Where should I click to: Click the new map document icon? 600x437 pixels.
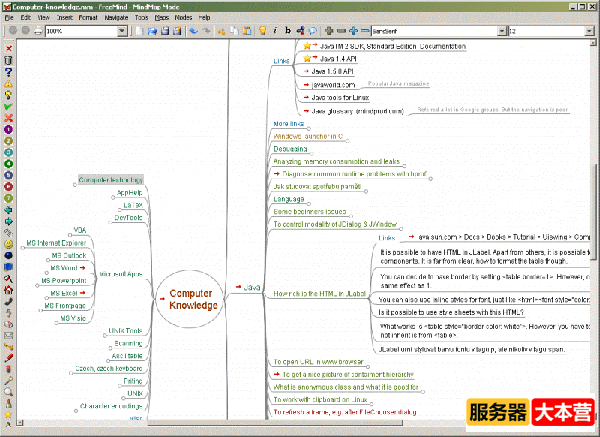pyautogui.click(x=140, y=31)
